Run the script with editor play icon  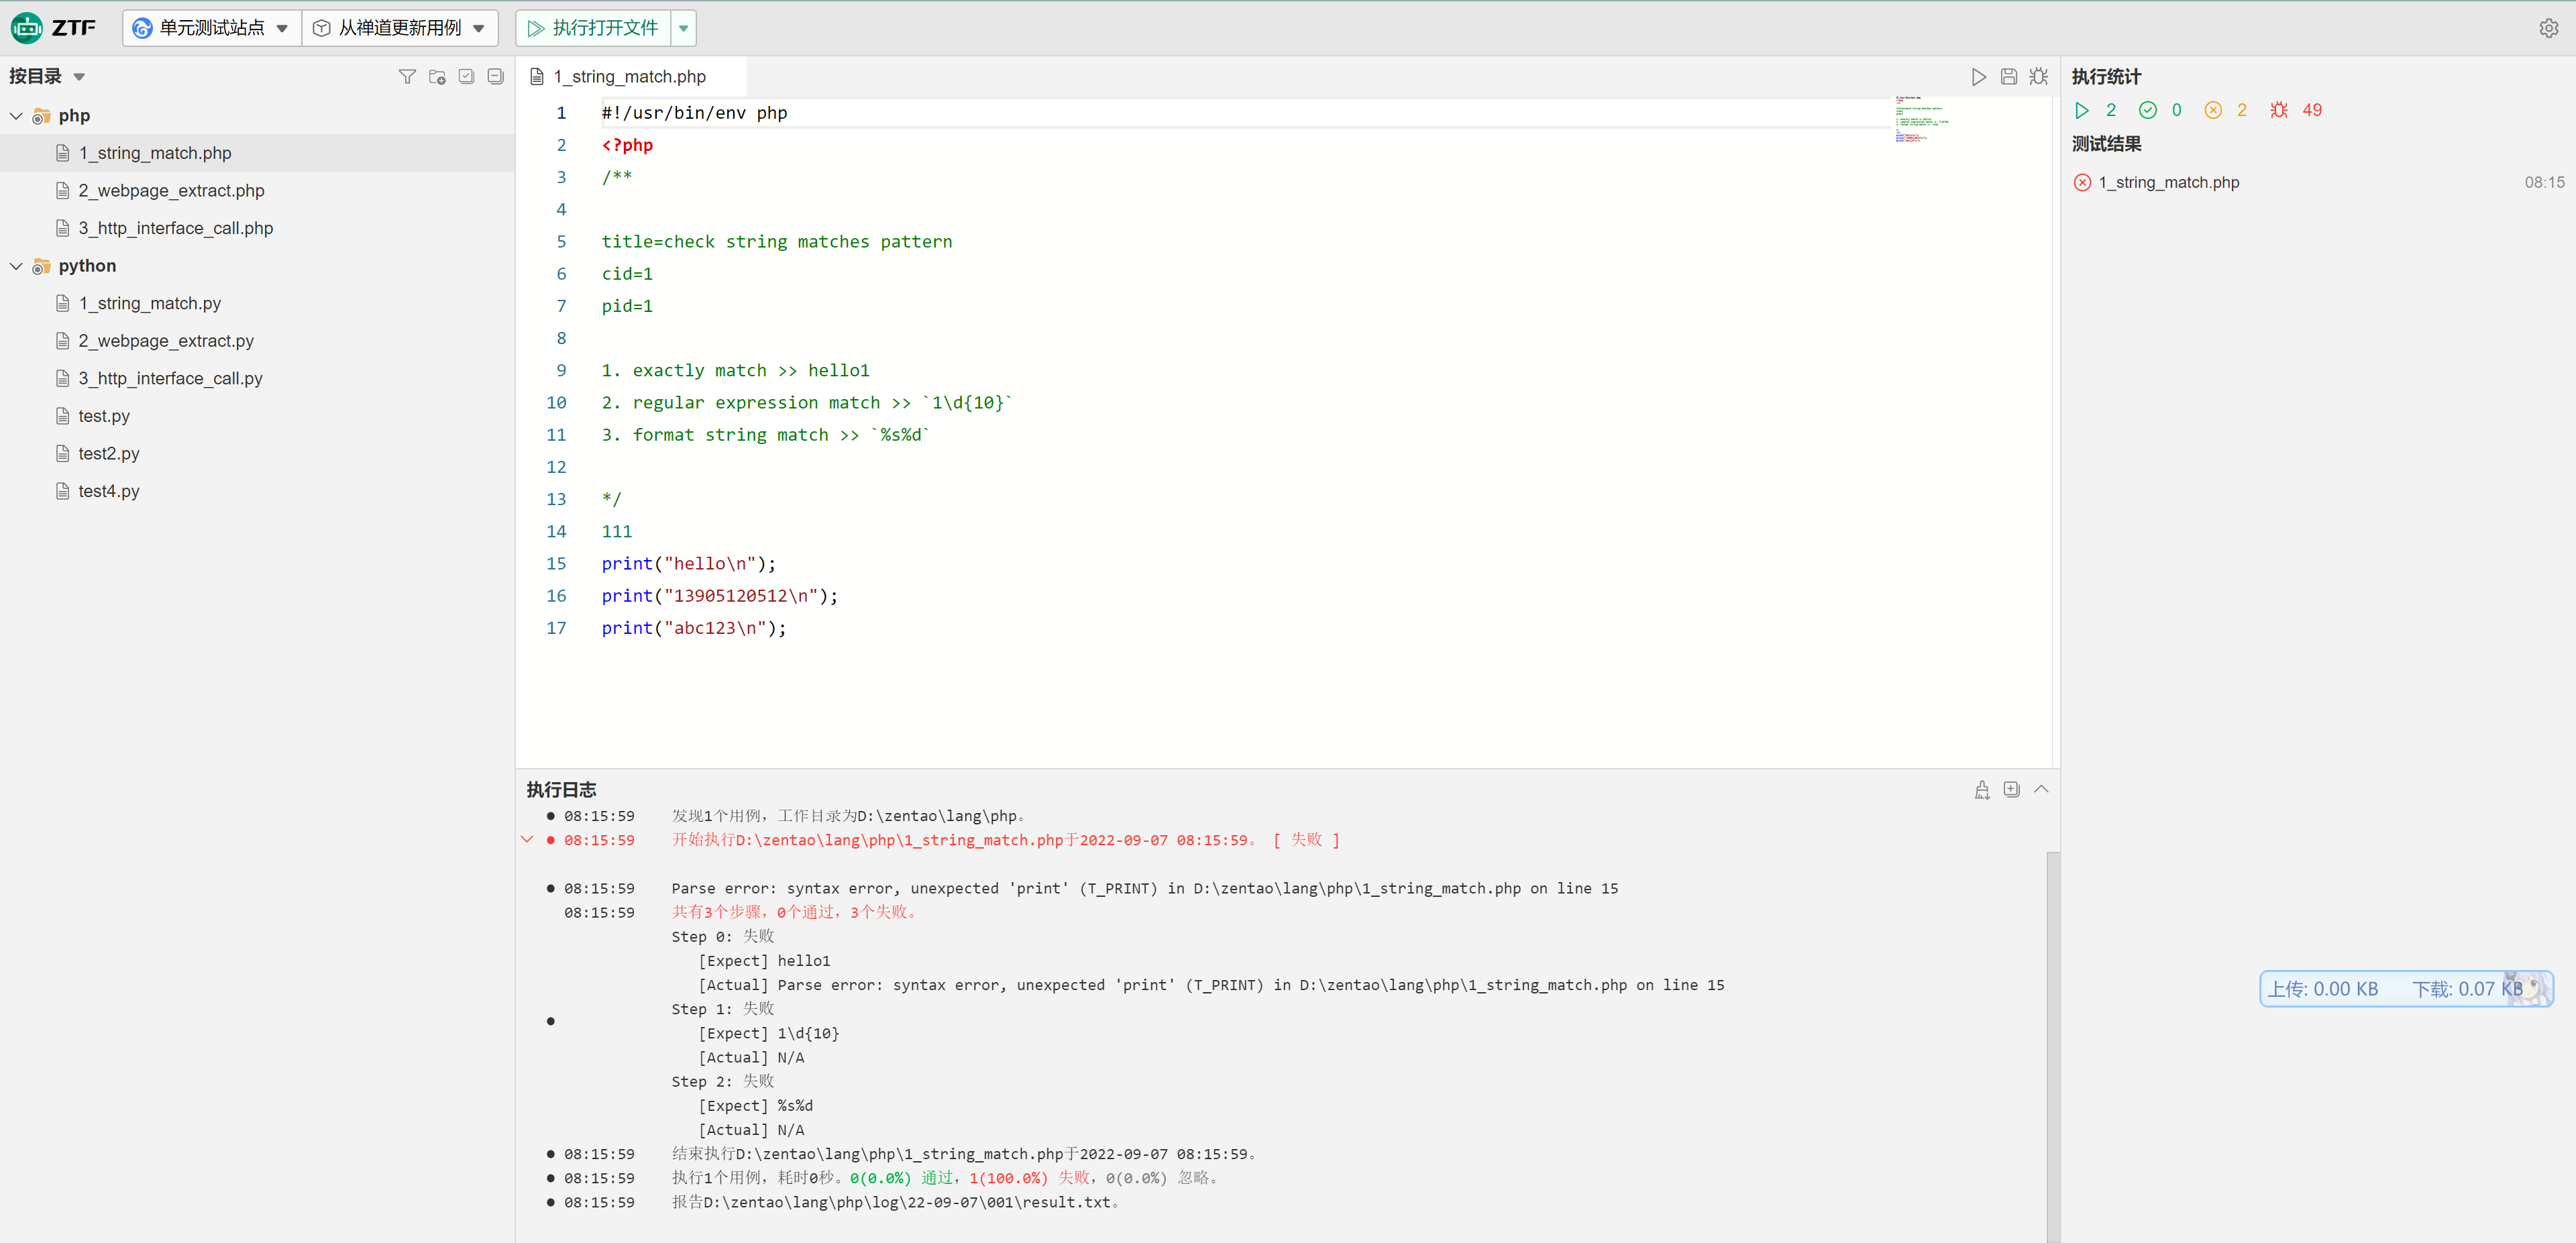point(1978,77)
